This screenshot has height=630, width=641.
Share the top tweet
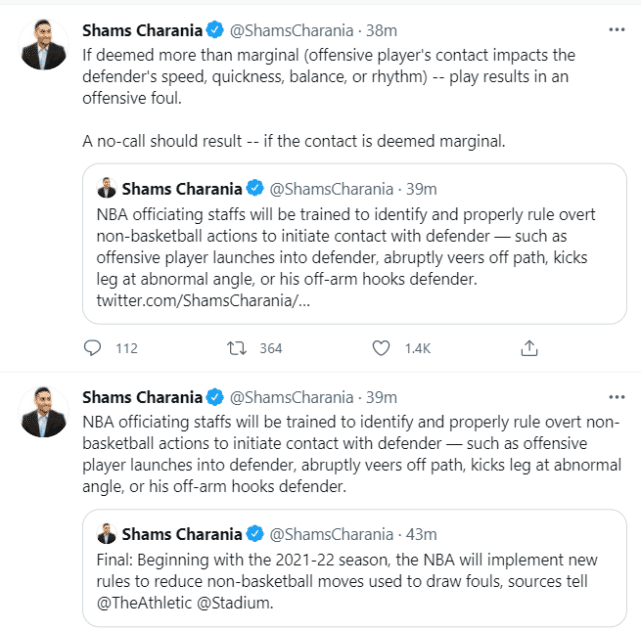coord(530,348)
